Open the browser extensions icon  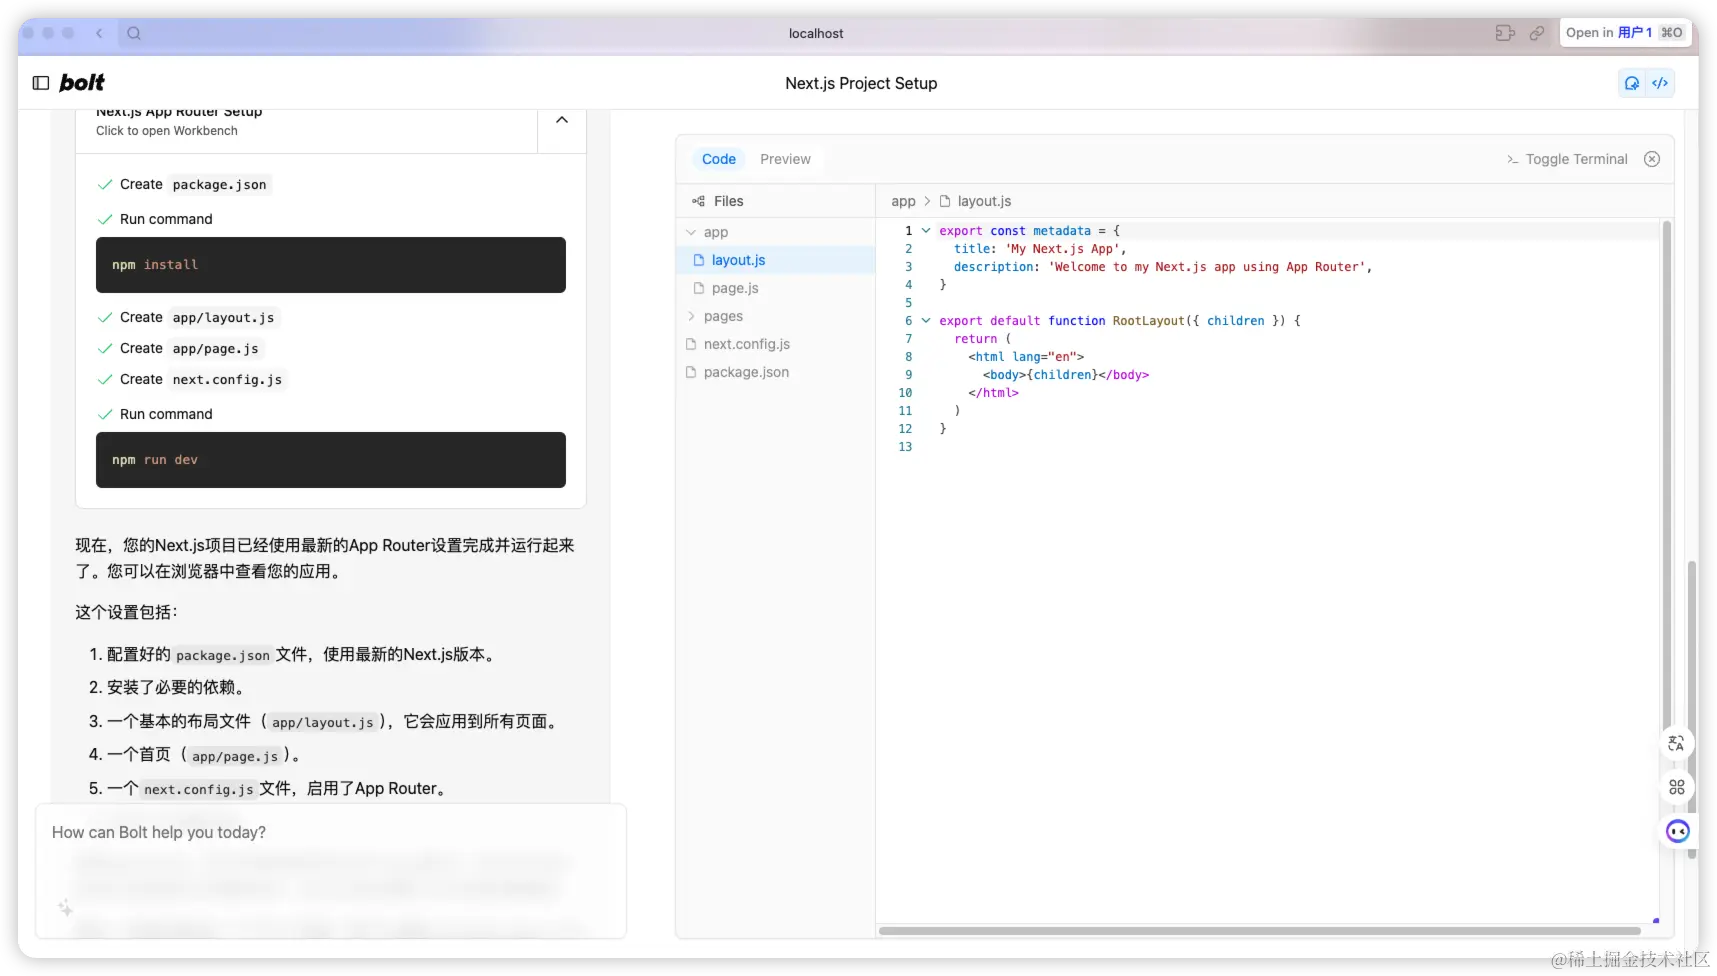[x=1505, y=33]
